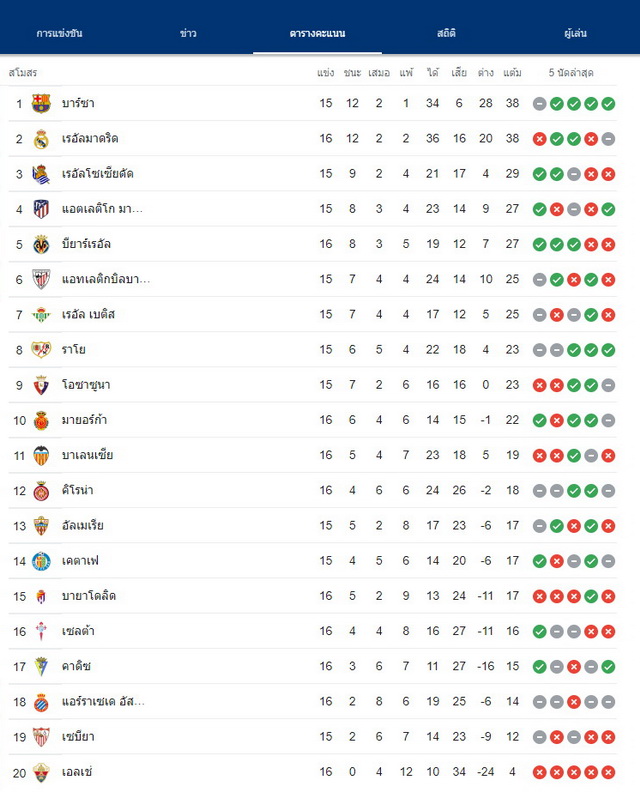This screenshot has height=793, width=640.
Task: Open the เรอัลโซเซียดัด team link
Action: point(98,173)
